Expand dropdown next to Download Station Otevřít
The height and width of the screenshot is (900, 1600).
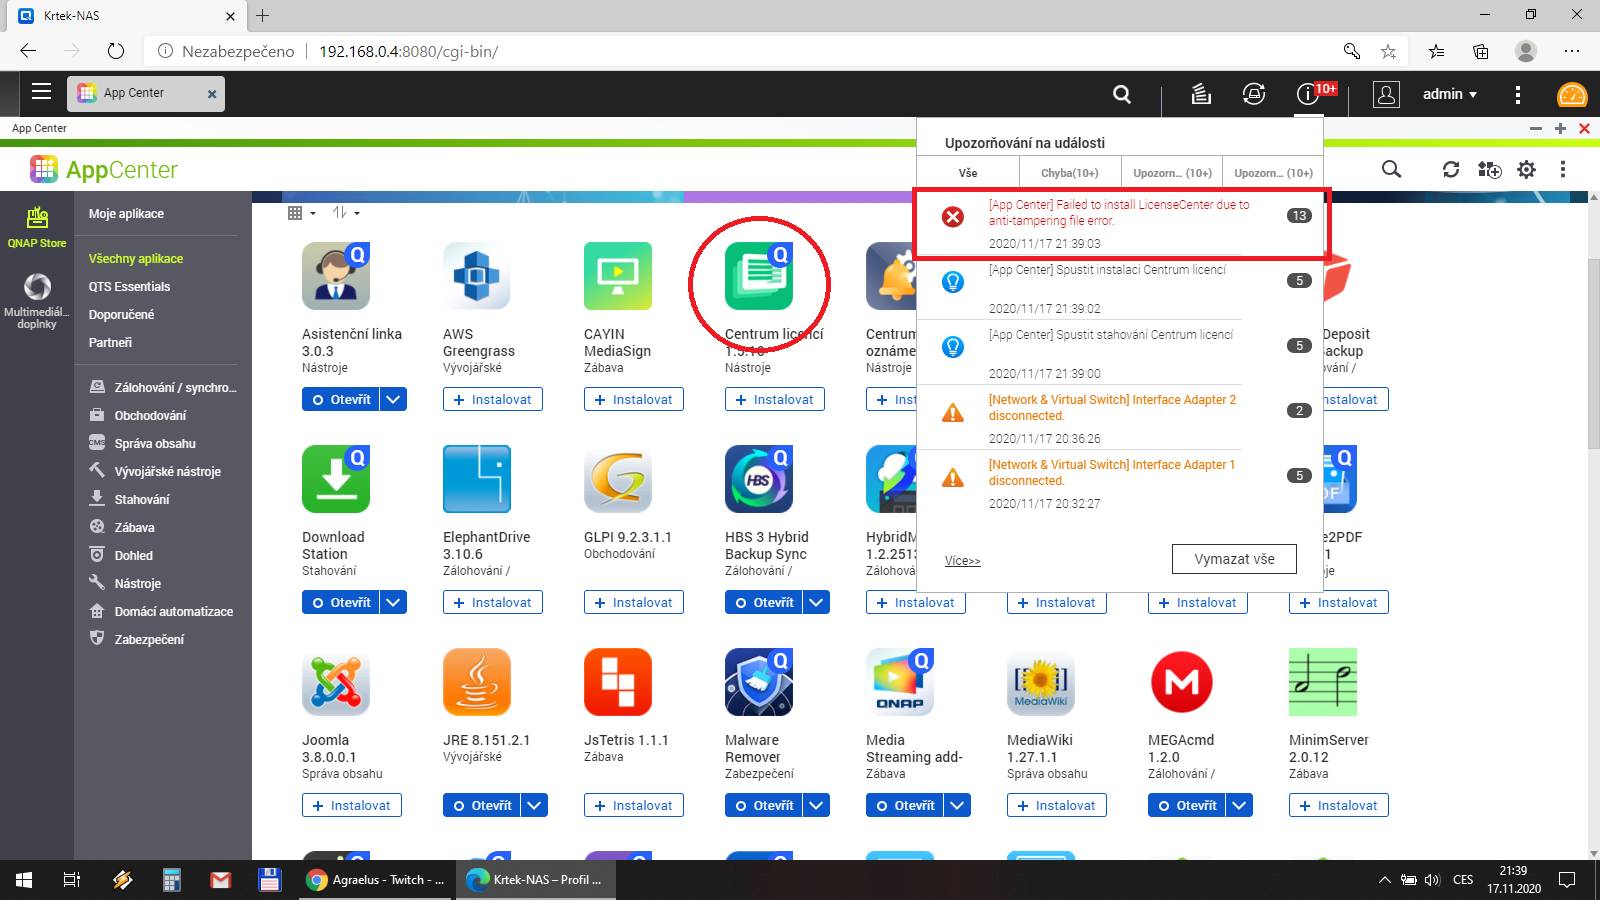pyautogui.click(x=394, y=602)
